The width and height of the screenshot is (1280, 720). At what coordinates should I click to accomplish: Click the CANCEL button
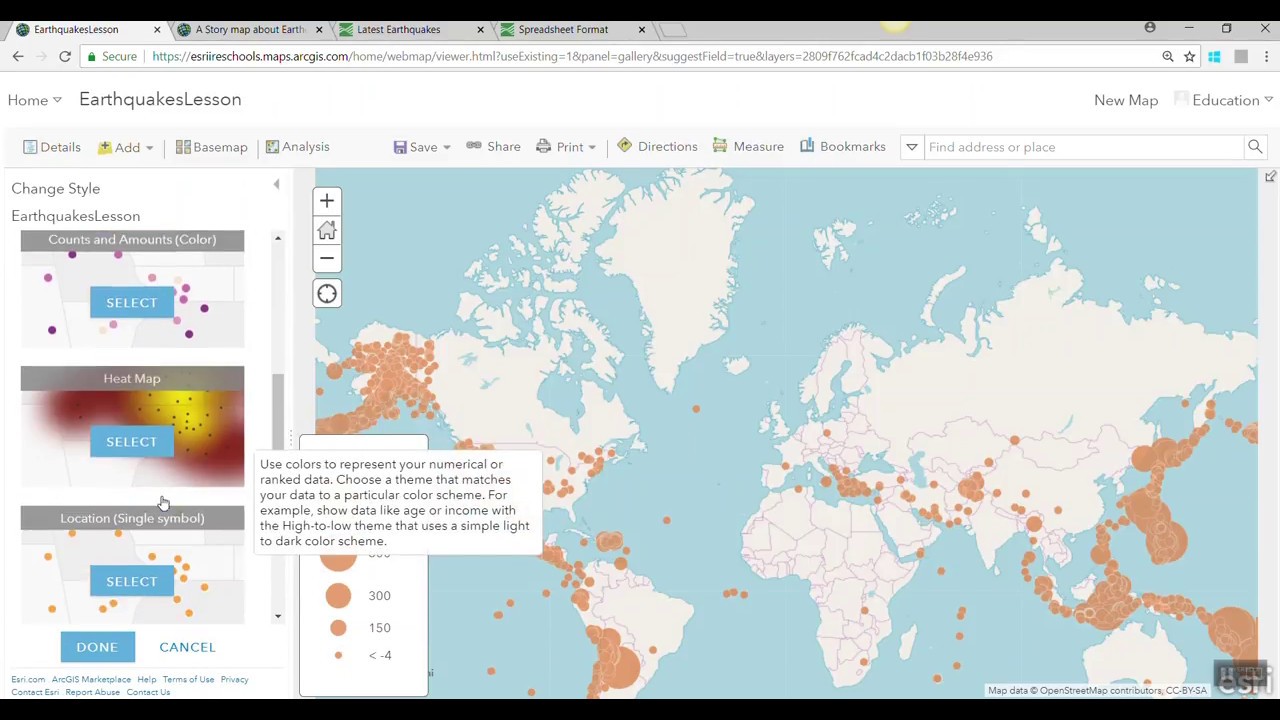[187, 647]
